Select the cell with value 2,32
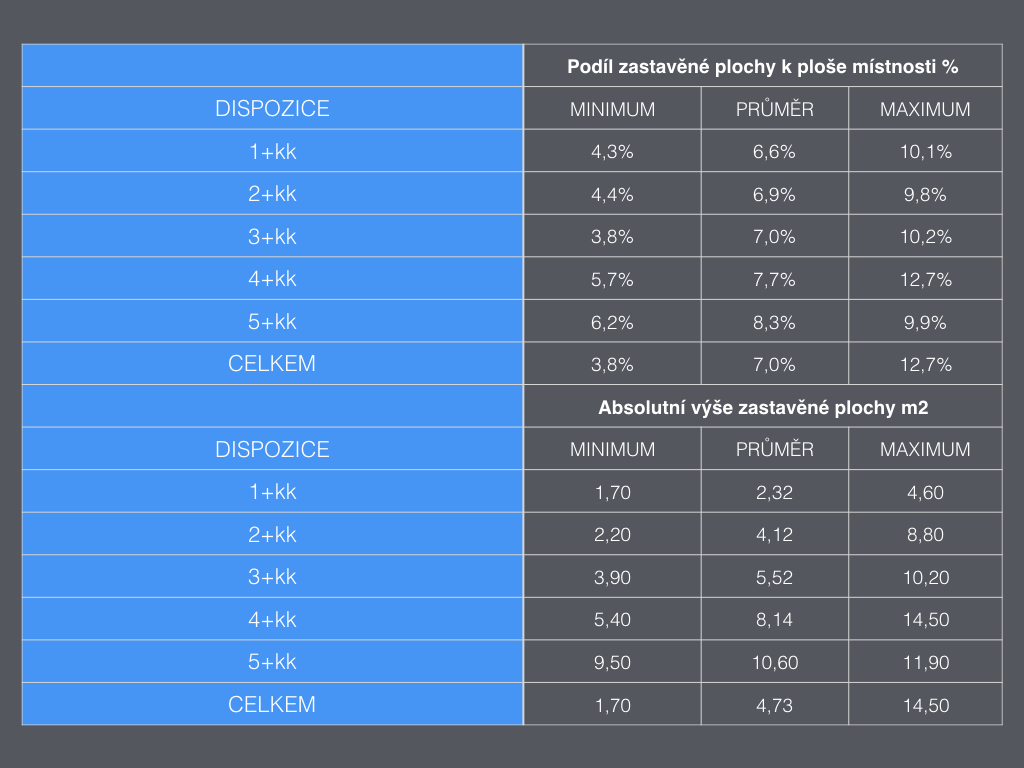 click(774, 493)
